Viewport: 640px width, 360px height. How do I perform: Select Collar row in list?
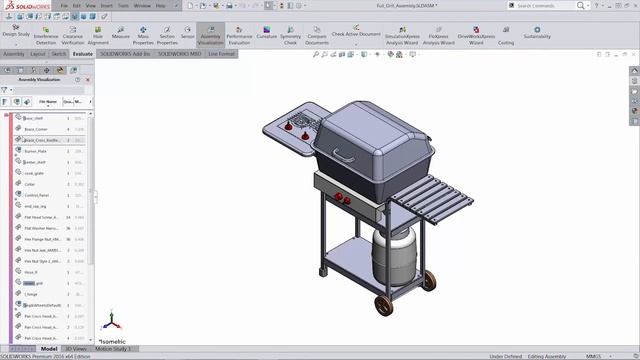pos(49,184)
